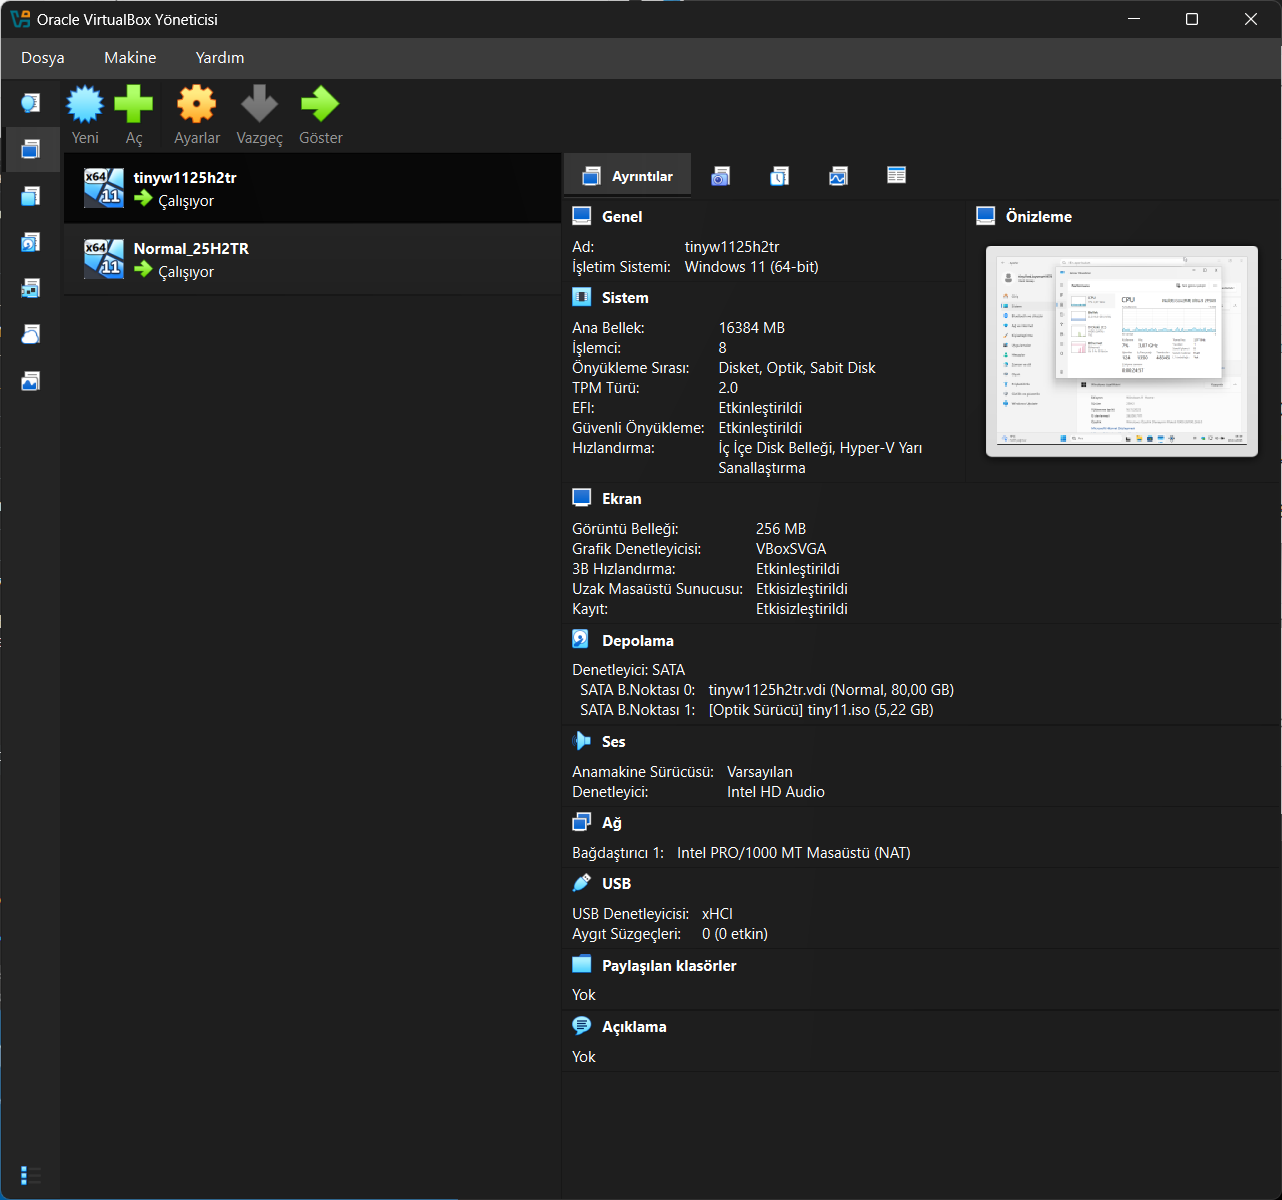Open the Dosya menu
1282x1200 pixels.
pos(43,58)
